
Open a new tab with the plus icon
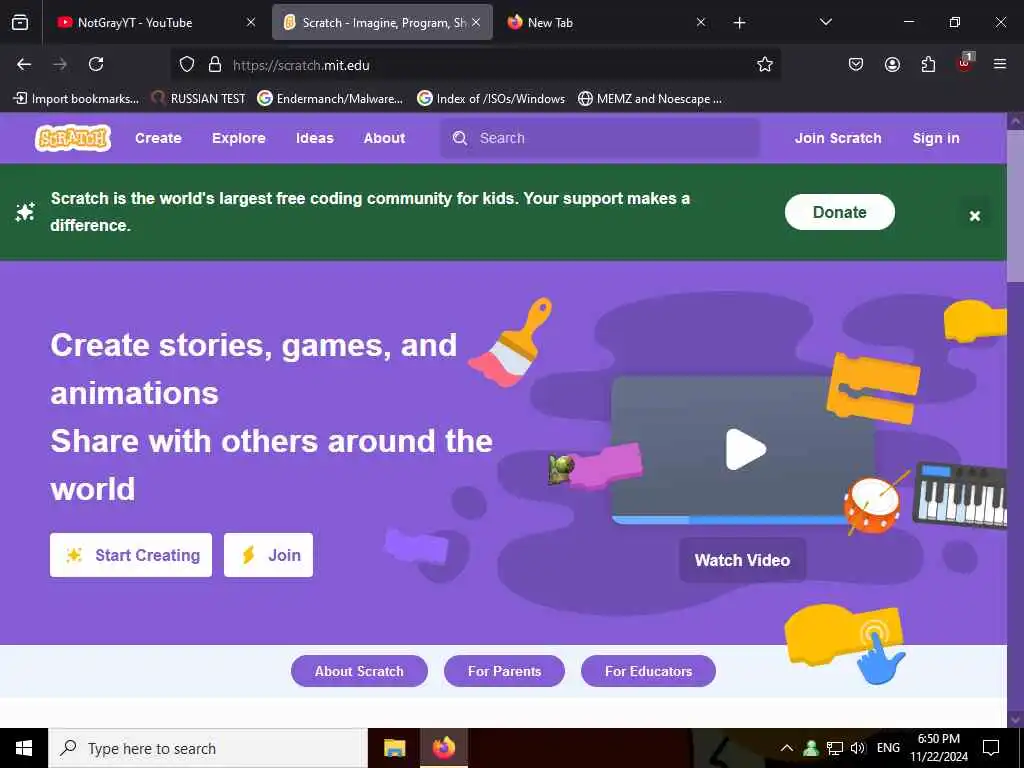coord(739,23)
